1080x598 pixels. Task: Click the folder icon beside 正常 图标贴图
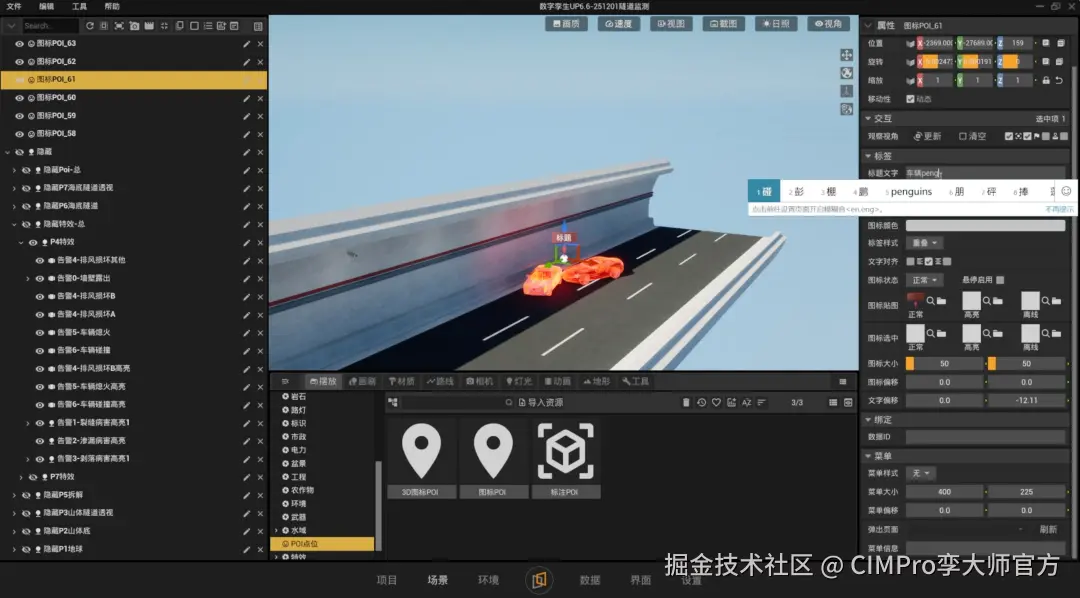(942, 301)
